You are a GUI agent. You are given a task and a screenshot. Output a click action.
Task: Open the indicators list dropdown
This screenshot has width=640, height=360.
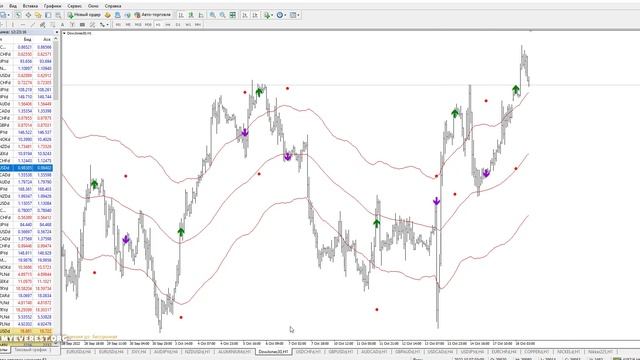pyautogui.click(x=268, y=15)
